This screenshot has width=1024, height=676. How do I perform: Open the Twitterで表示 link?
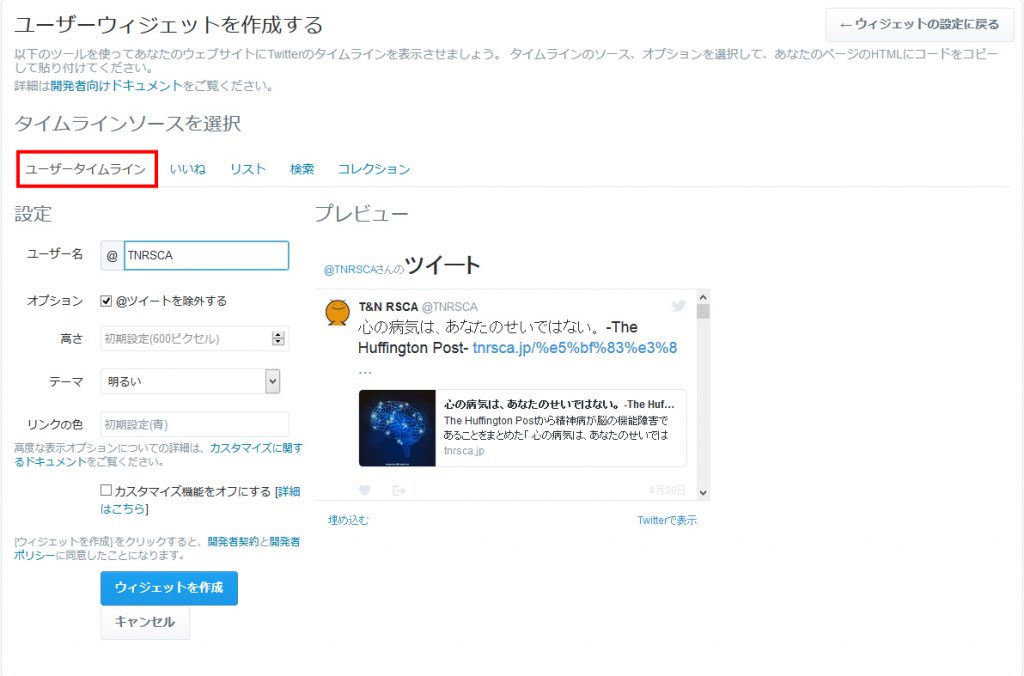667,520
